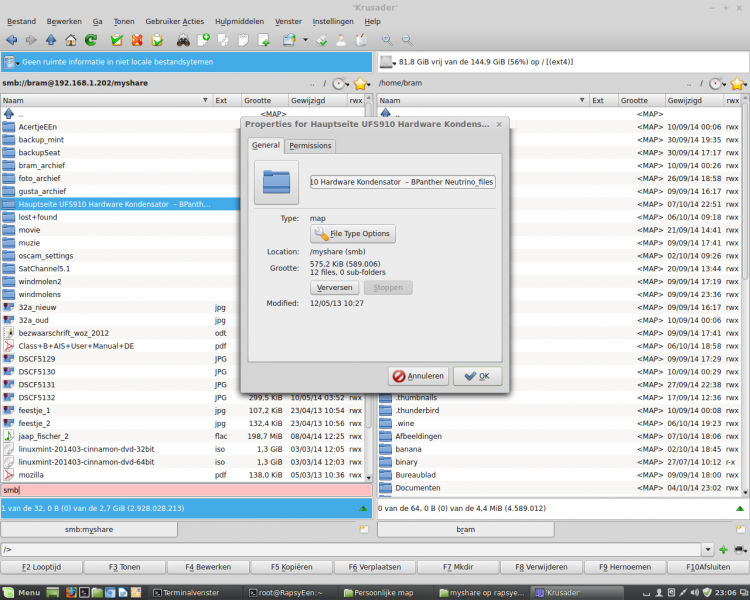This screenshot has width=750, height=600.
Task: Open the left panel media drive dropdown
Action: 13,62
